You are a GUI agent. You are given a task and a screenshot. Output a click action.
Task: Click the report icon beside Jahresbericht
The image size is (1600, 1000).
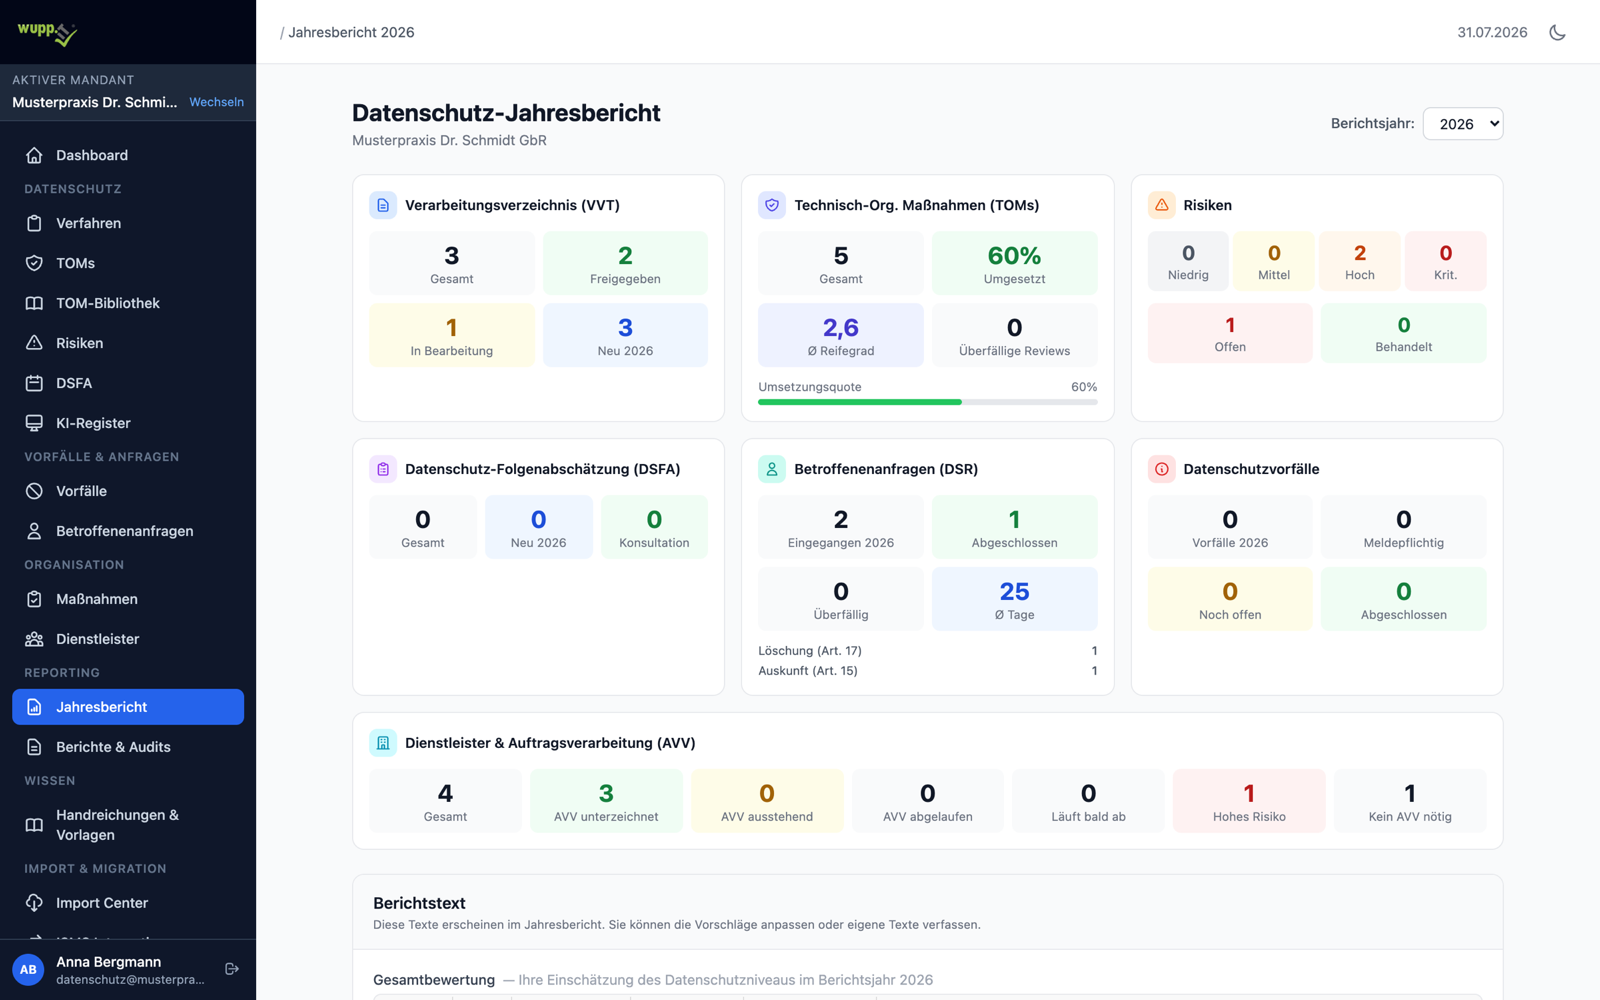click(34, 707)
